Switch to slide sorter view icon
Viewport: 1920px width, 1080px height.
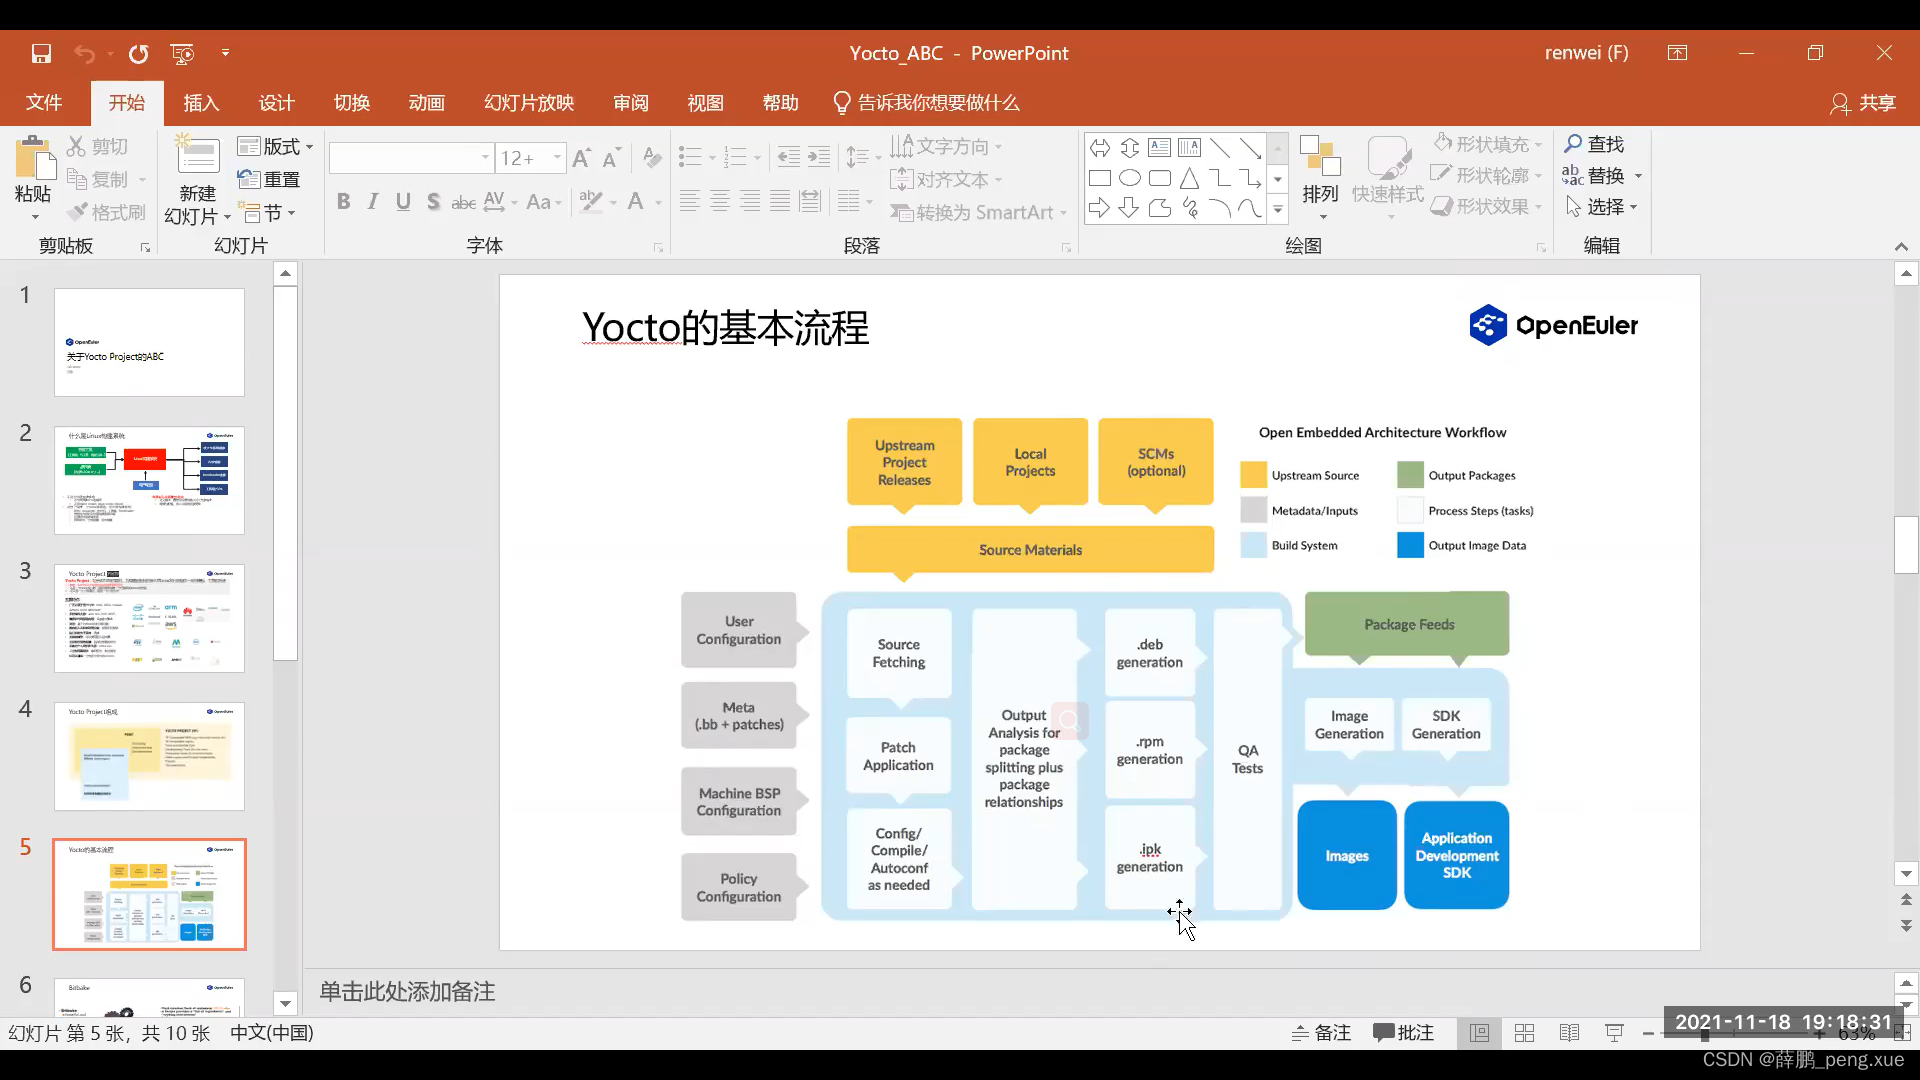(1524, 1033)
